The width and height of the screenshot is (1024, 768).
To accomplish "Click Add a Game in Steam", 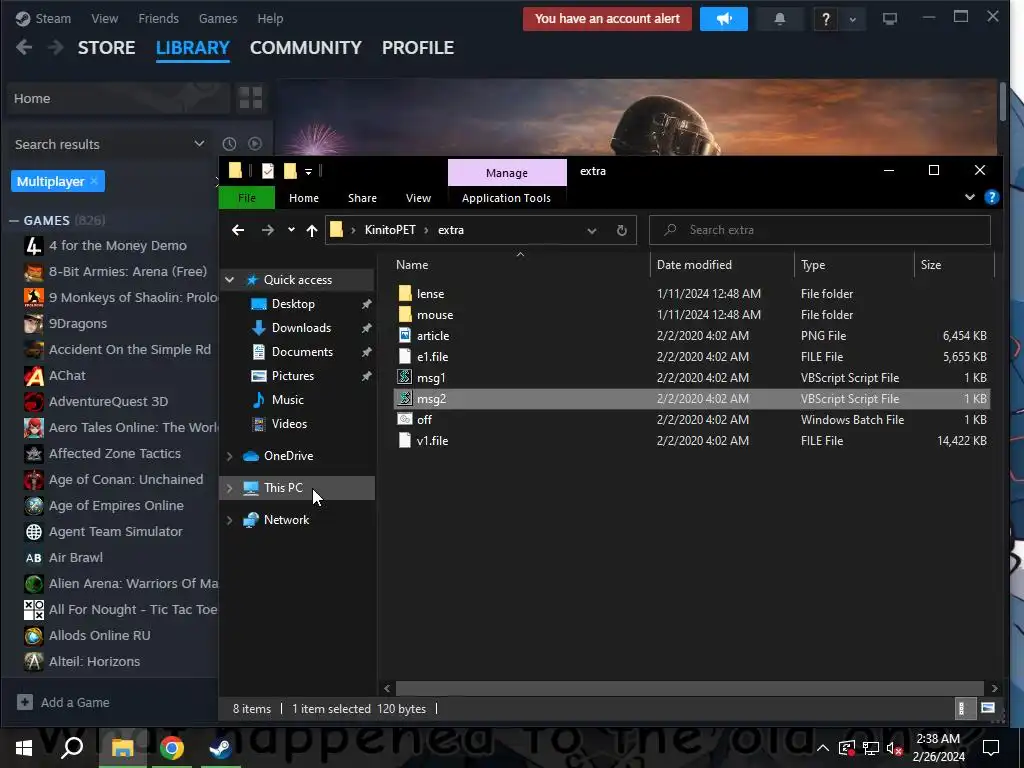I will [x=75, y=702].
